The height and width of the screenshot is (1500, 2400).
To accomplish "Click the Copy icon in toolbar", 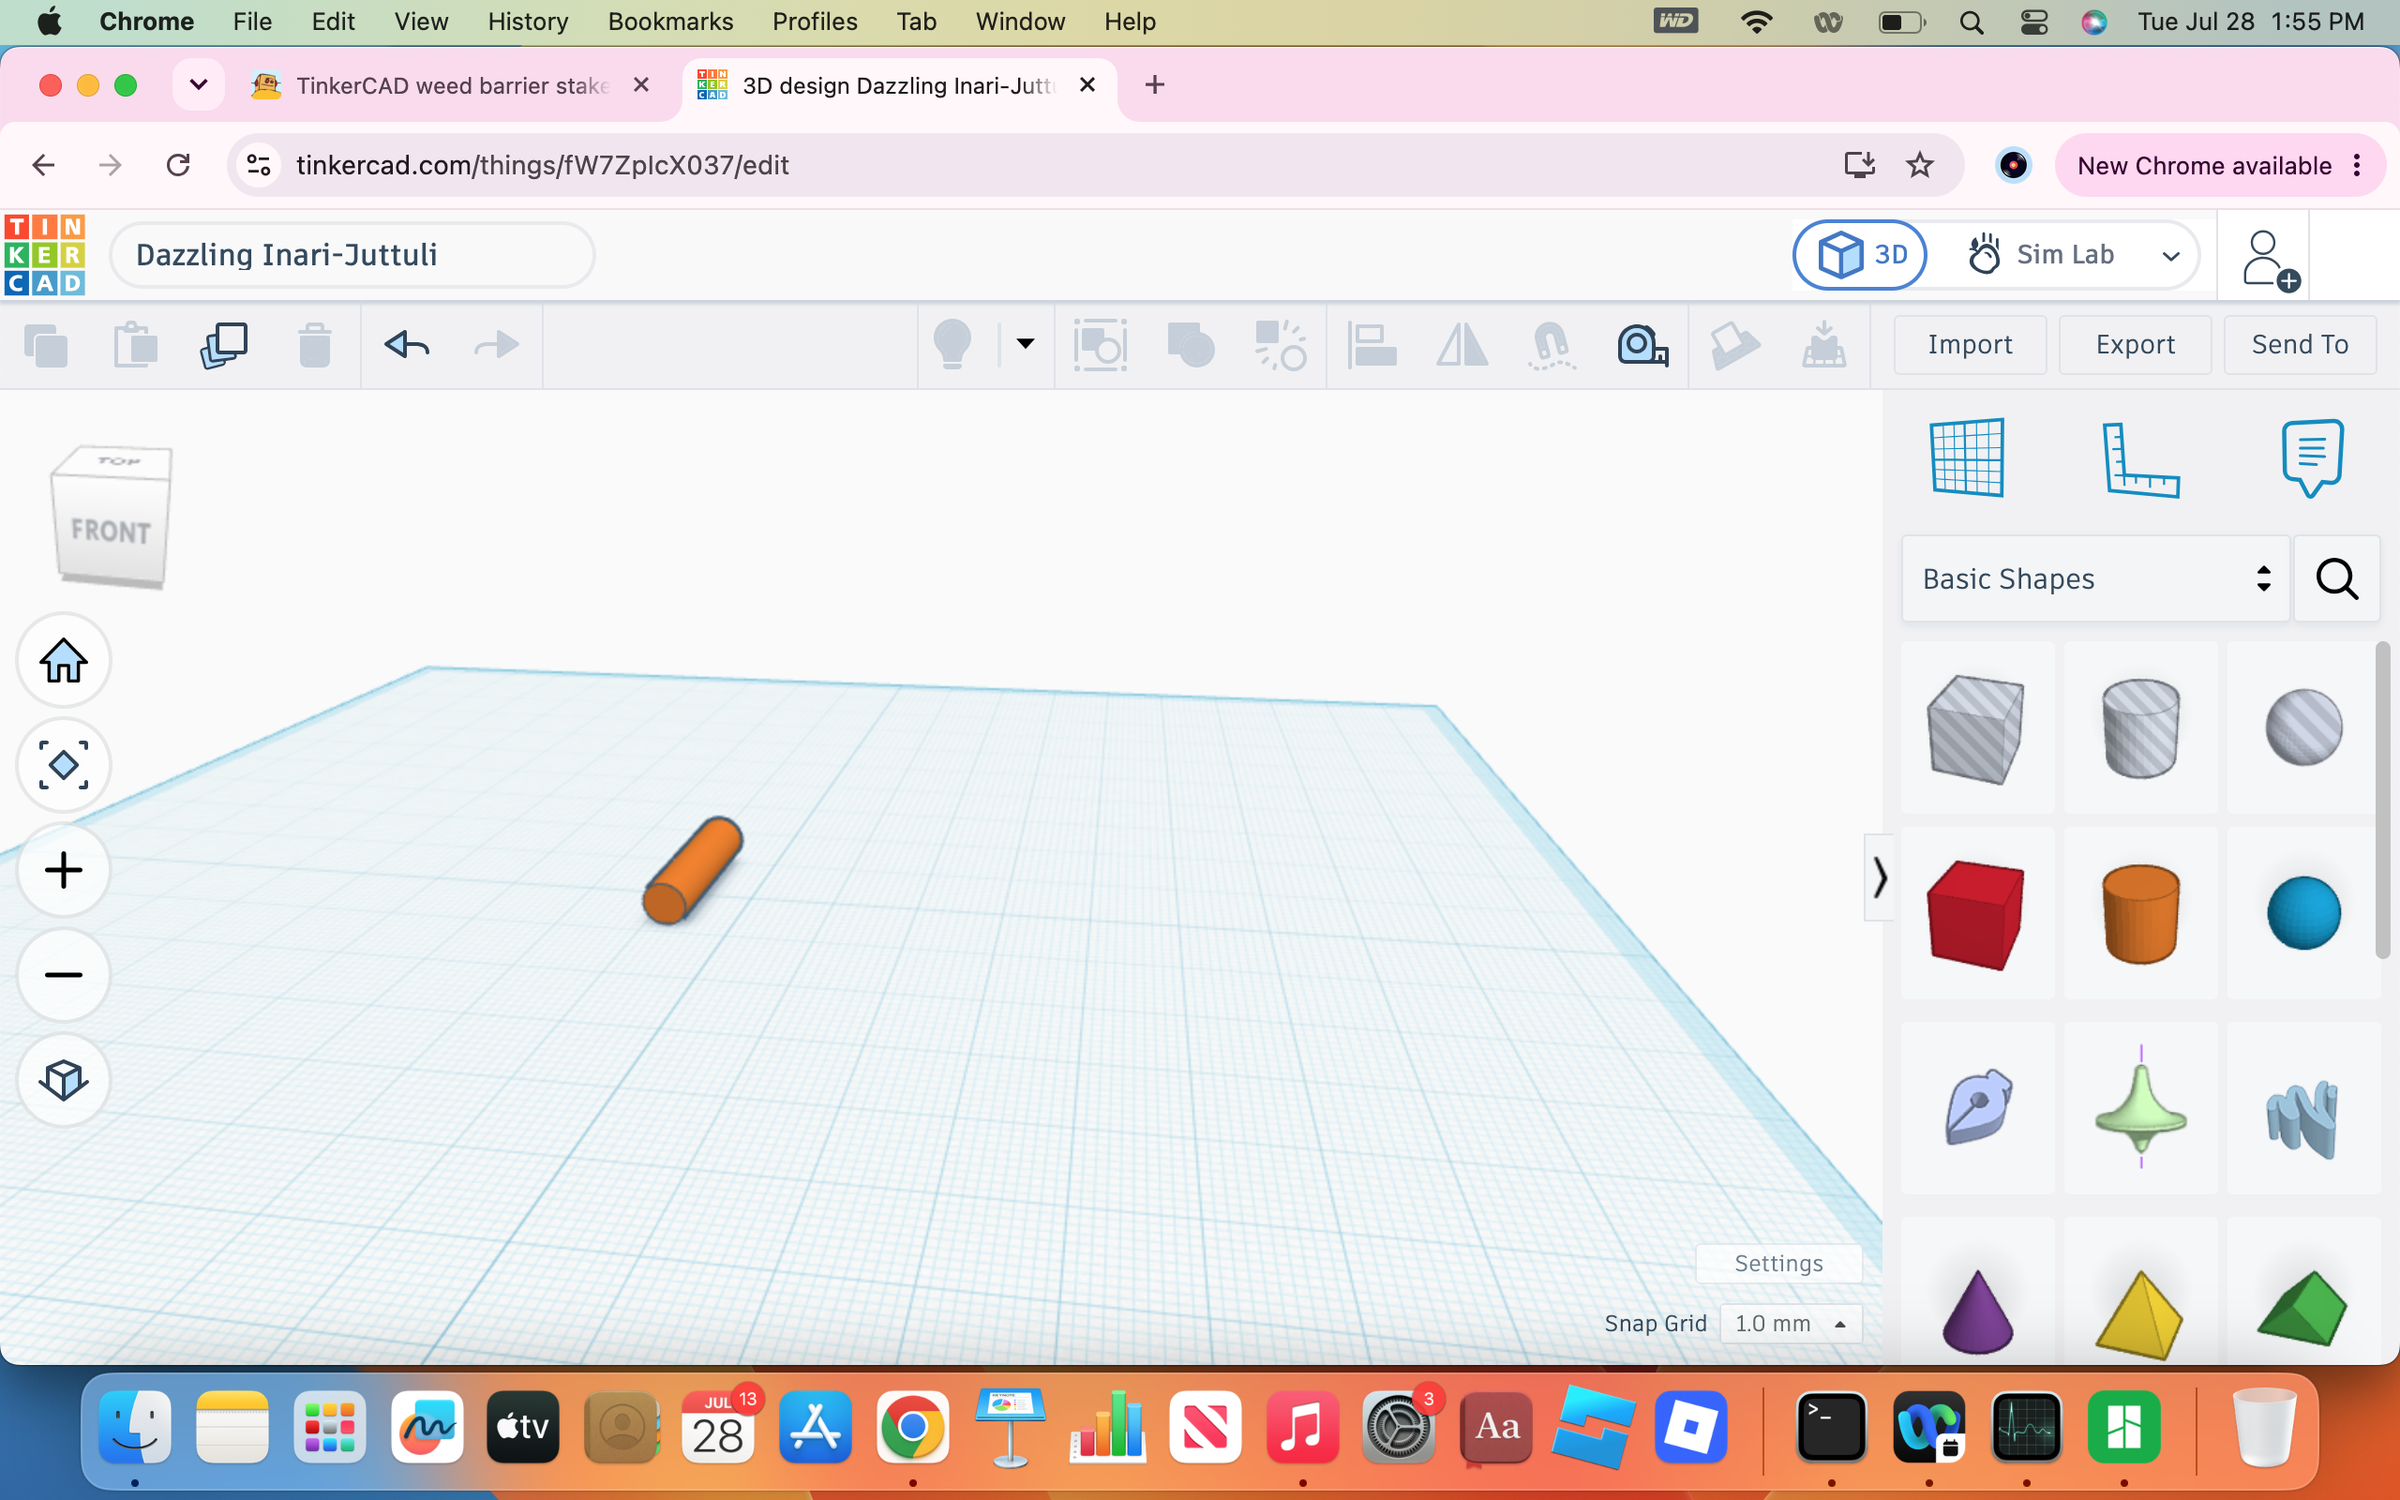I will pos(45,346).
